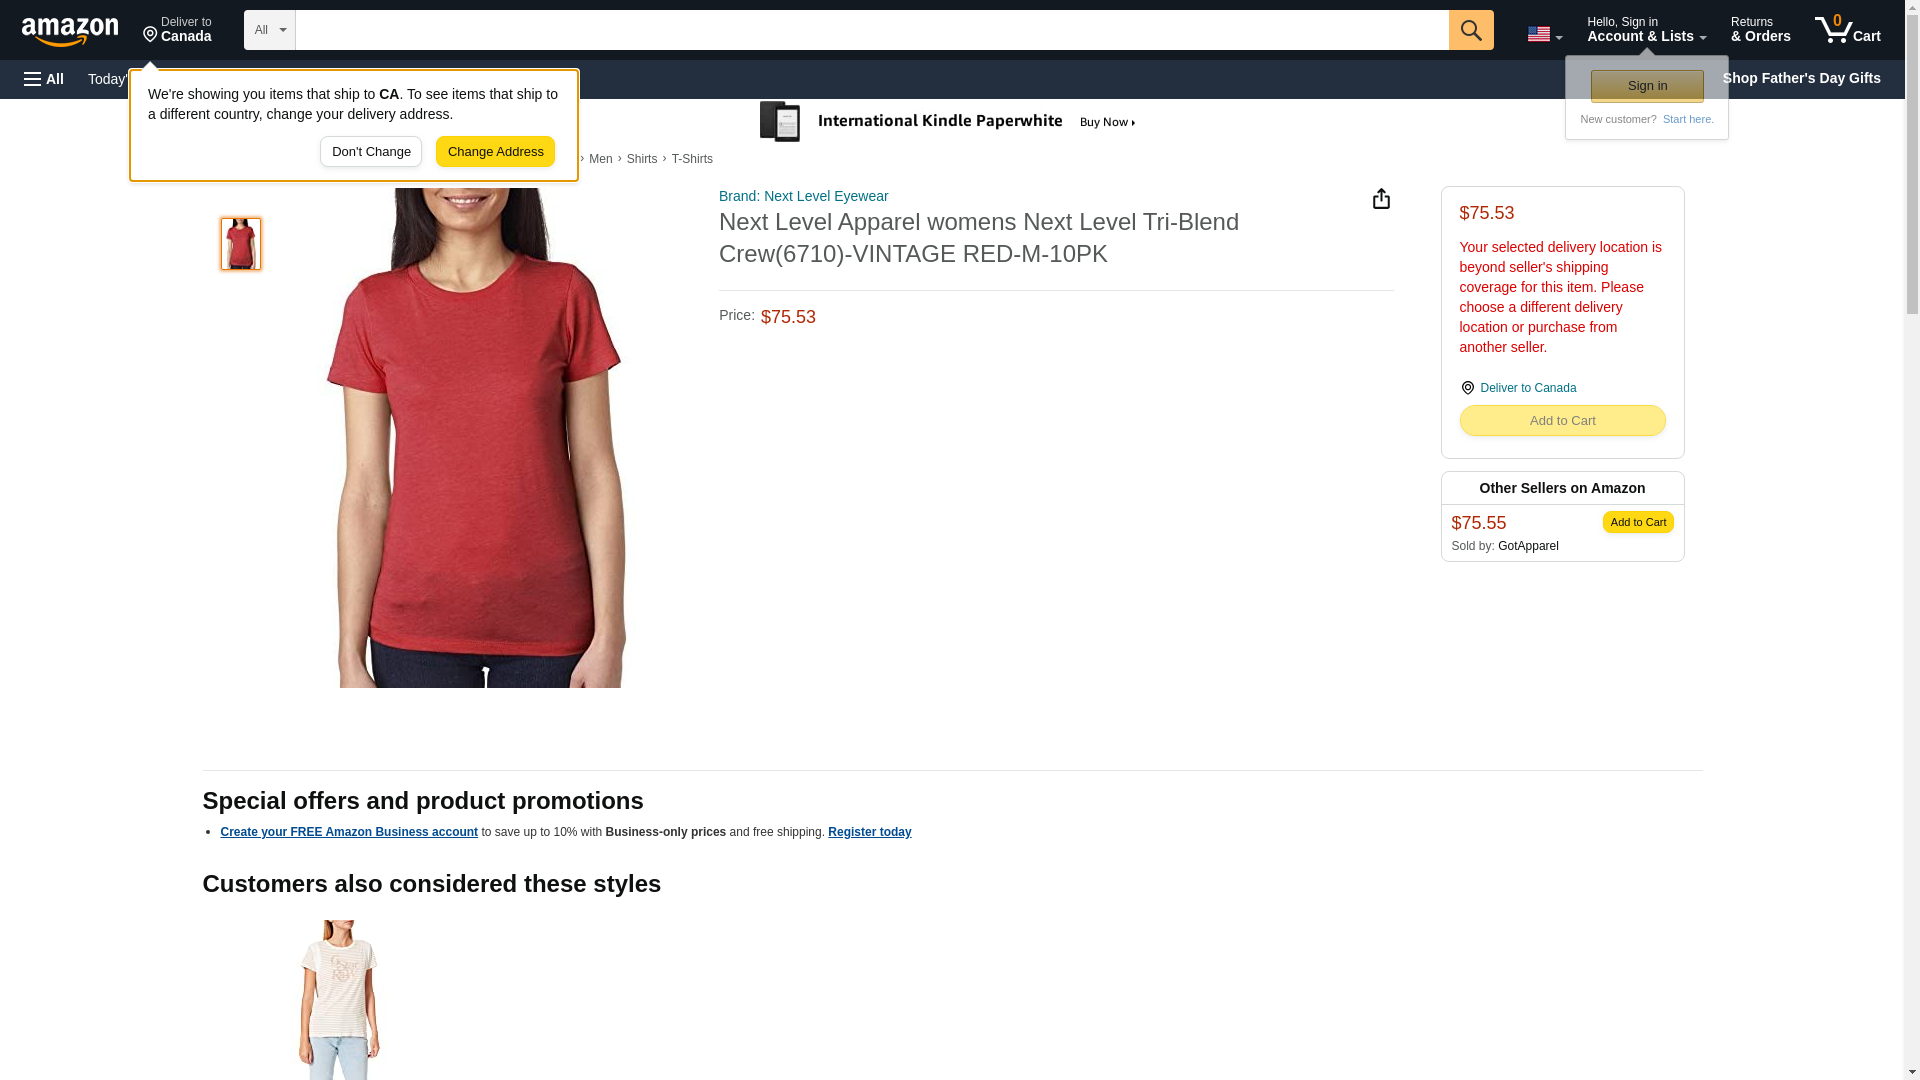Click the US flag language selector
The width and height of the screenshot is (1920, 1080).
point(1544,34)
